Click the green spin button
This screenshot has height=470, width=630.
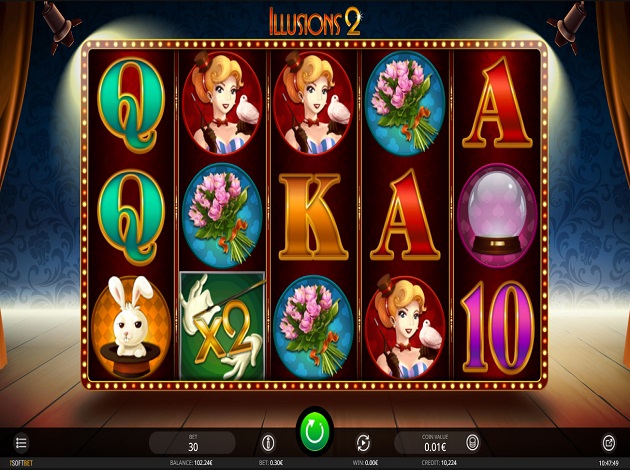click(x=315, y=431)
